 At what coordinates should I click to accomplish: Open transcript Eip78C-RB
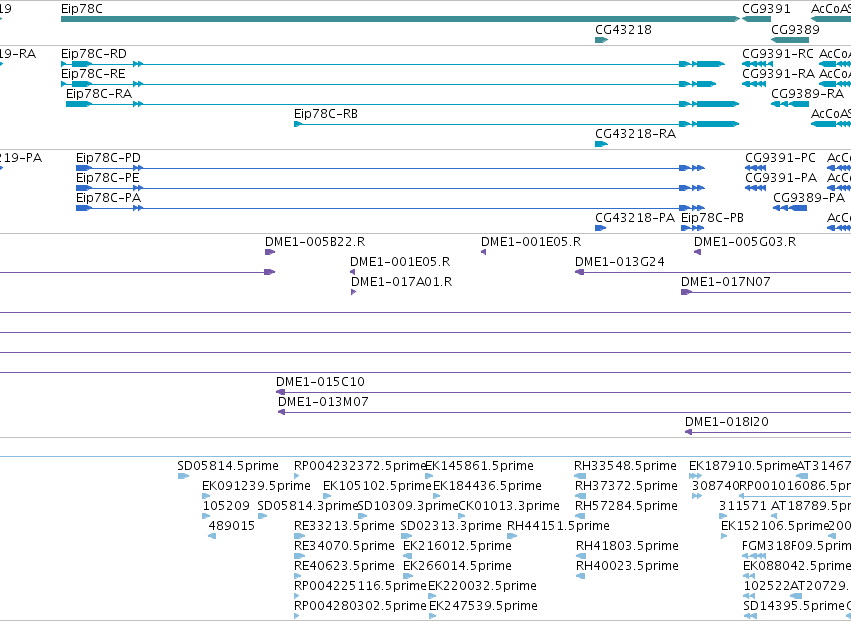click(326, 113)
